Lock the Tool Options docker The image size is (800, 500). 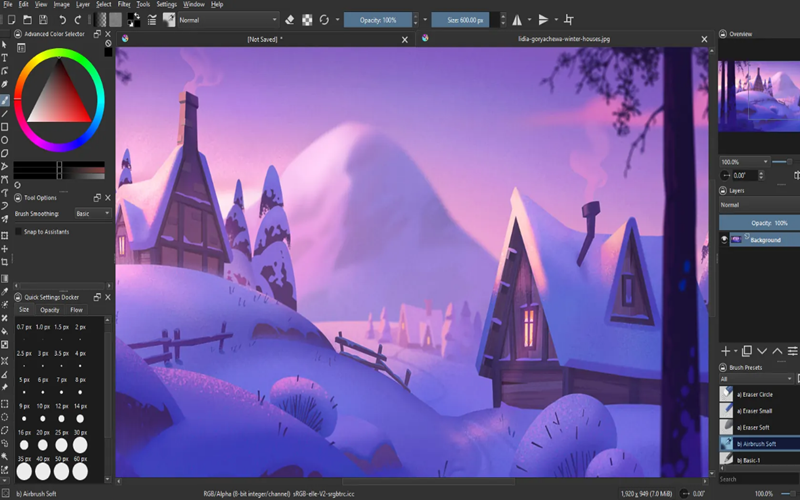[17, 197]
